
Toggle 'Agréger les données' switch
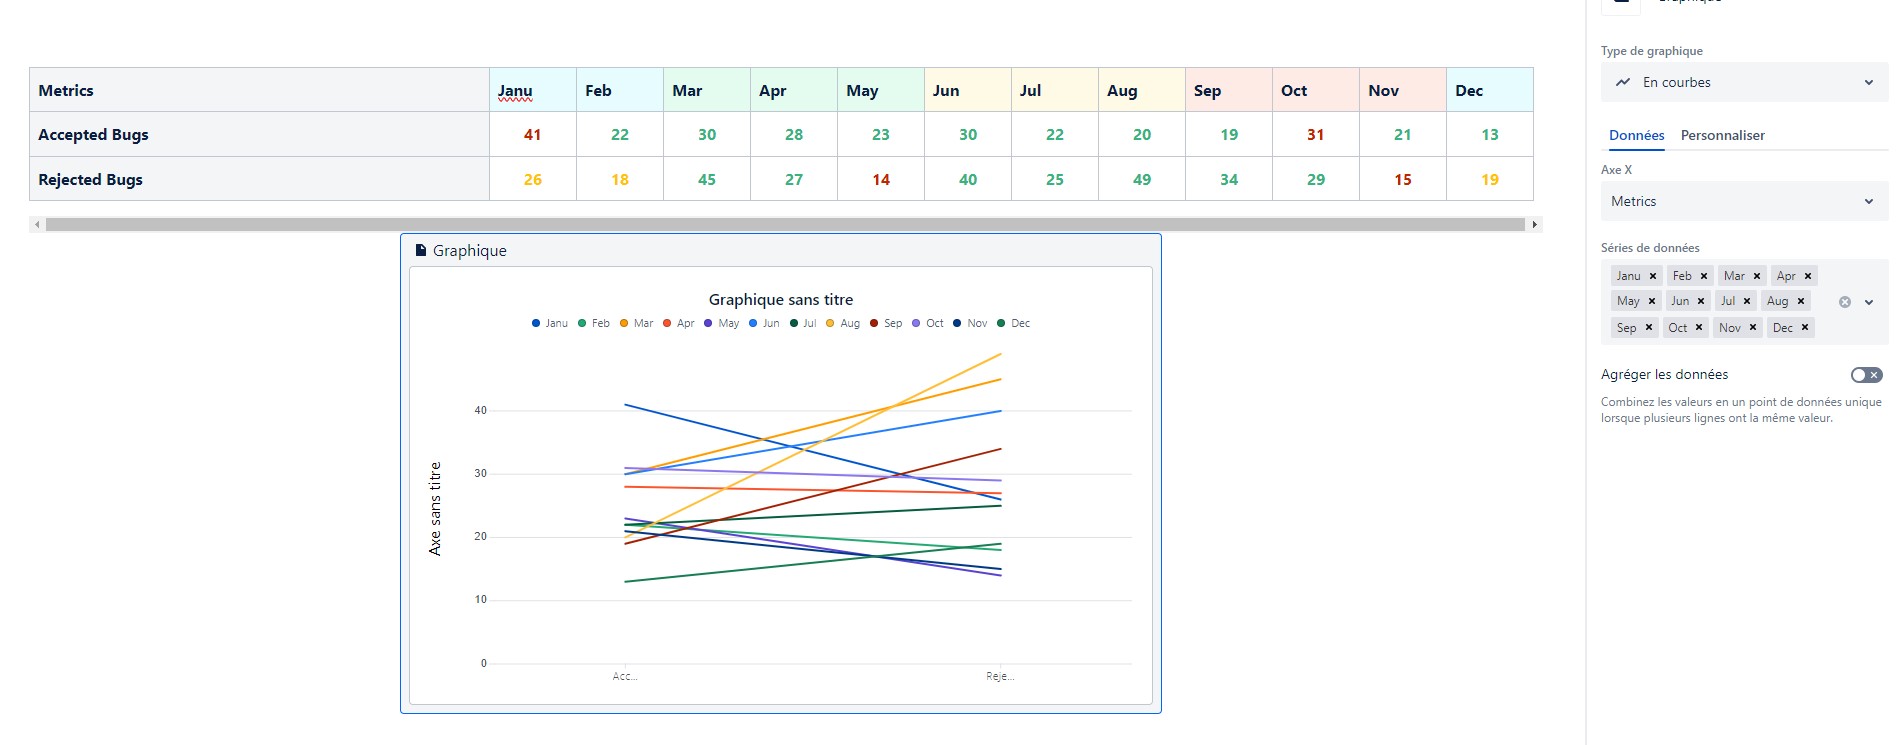coord(1866,375)
